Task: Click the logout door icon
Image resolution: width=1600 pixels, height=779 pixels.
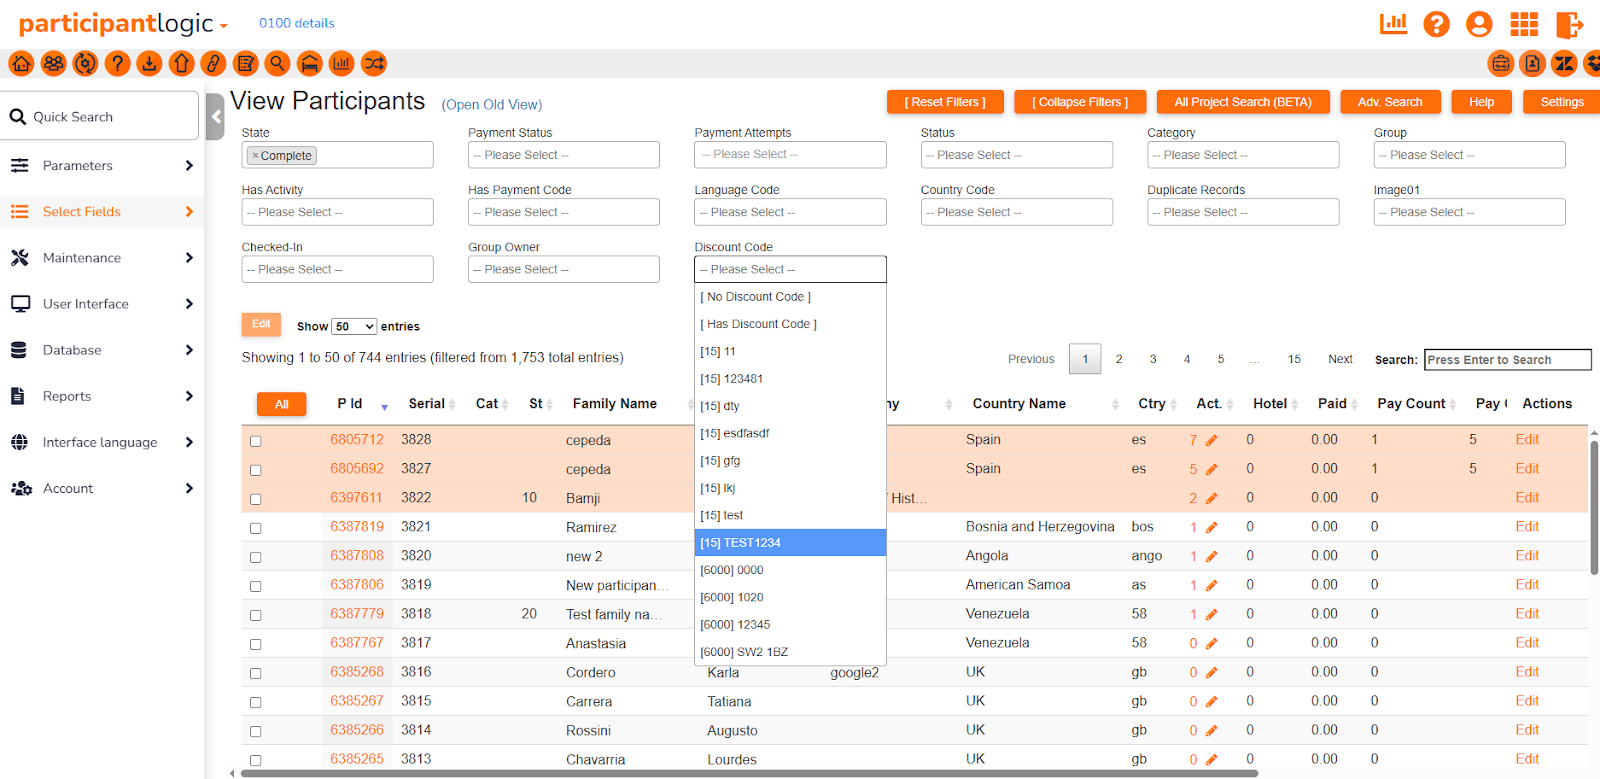Action: (x=1569, y=24)
